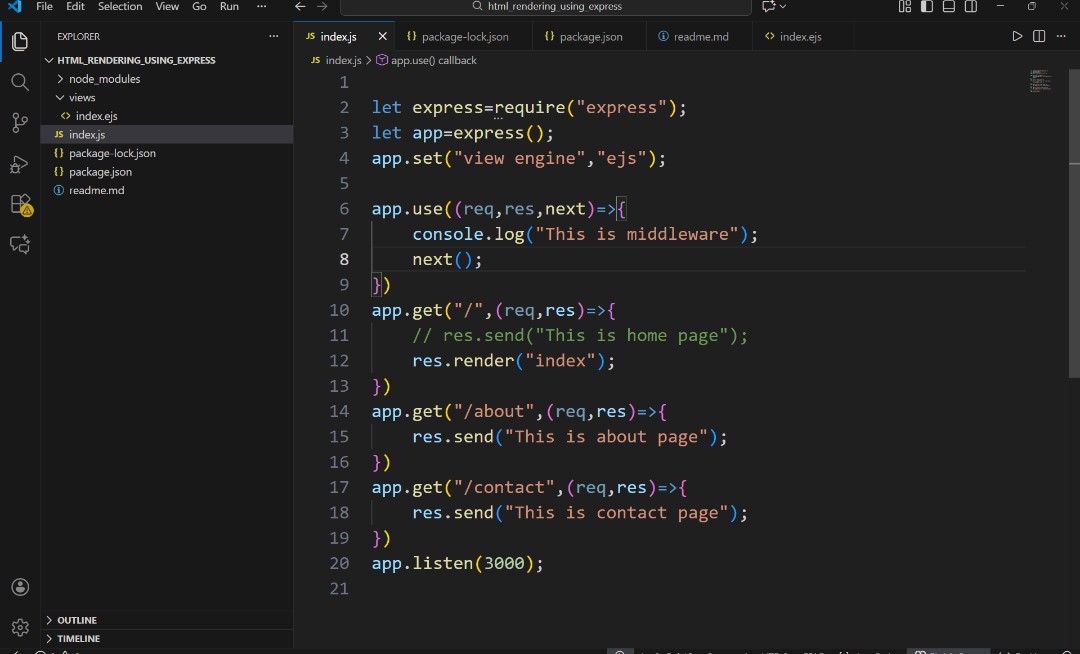This screenshot has width=1080, height=654.
Task: Open readme.md in the explorer tree
Action: [x=167, y=191]
